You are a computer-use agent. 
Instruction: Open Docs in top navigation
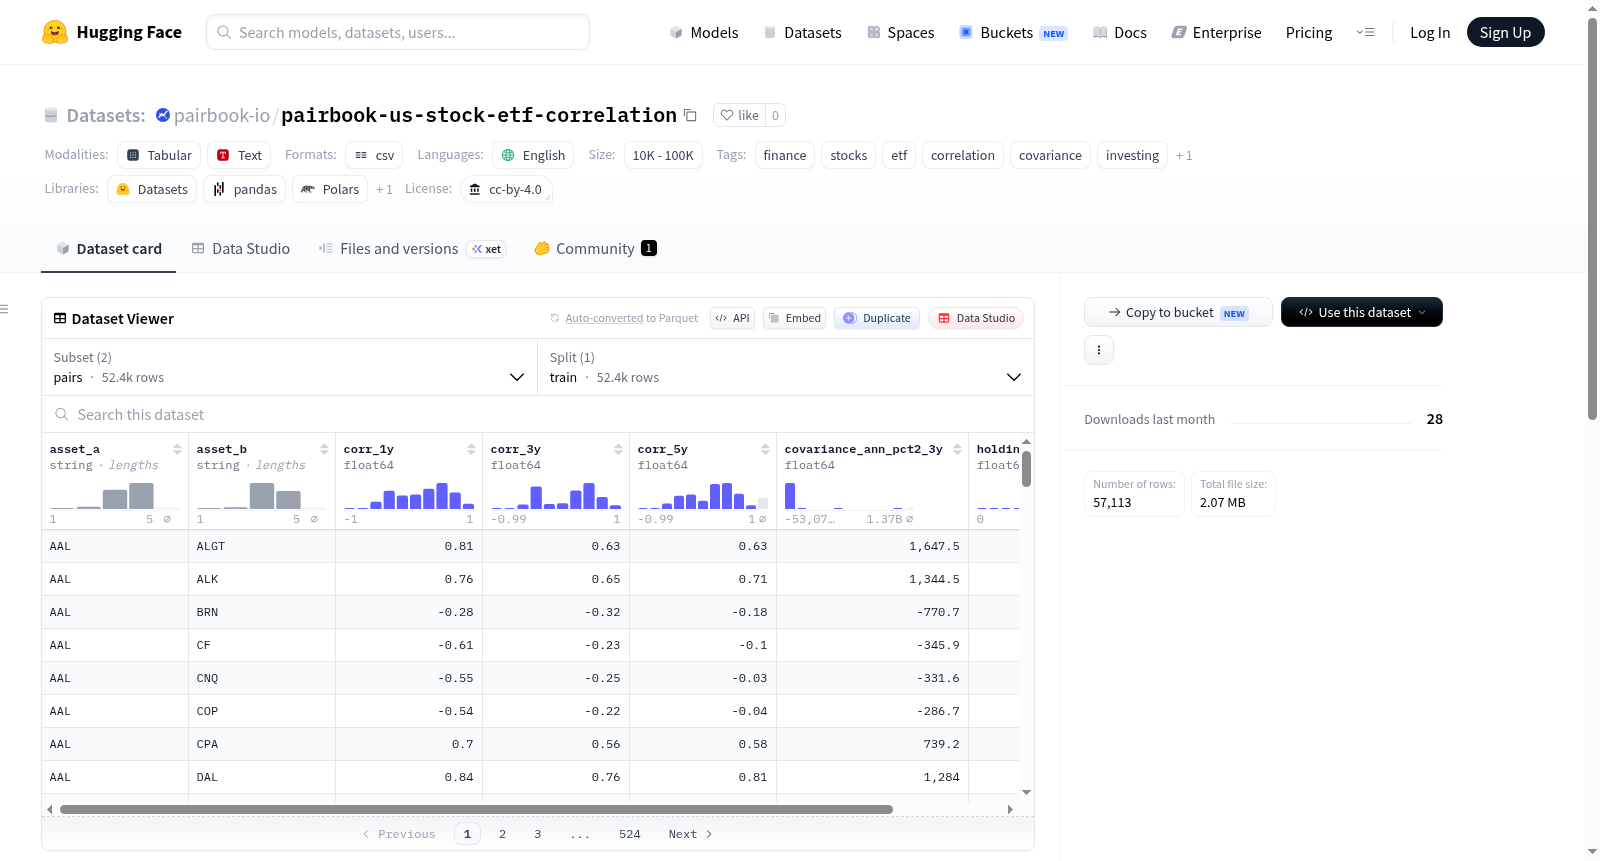pos(1119,32)
